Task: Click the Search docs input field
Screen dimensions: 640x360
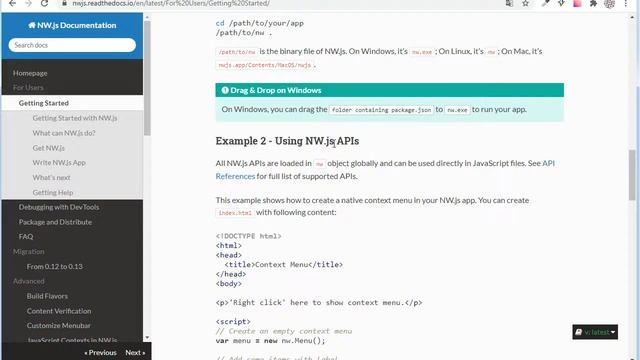Action: click(x=72, y=45)
